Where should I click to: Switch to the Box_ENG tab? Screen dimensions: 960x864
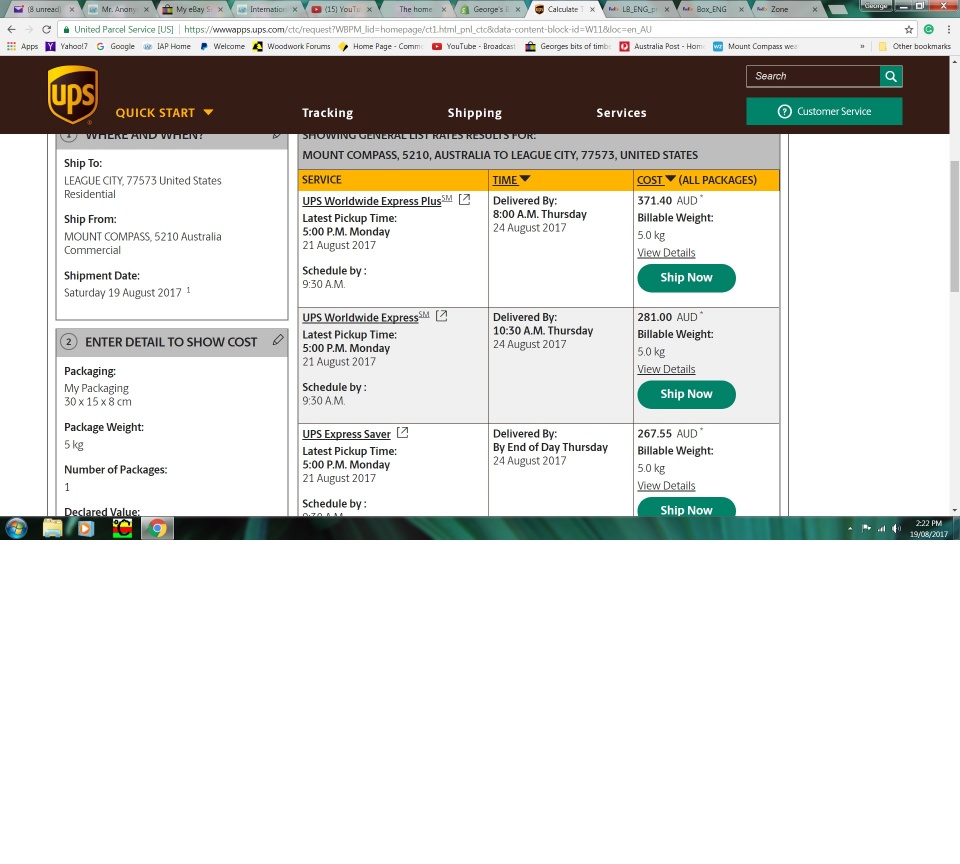(713, 9)
